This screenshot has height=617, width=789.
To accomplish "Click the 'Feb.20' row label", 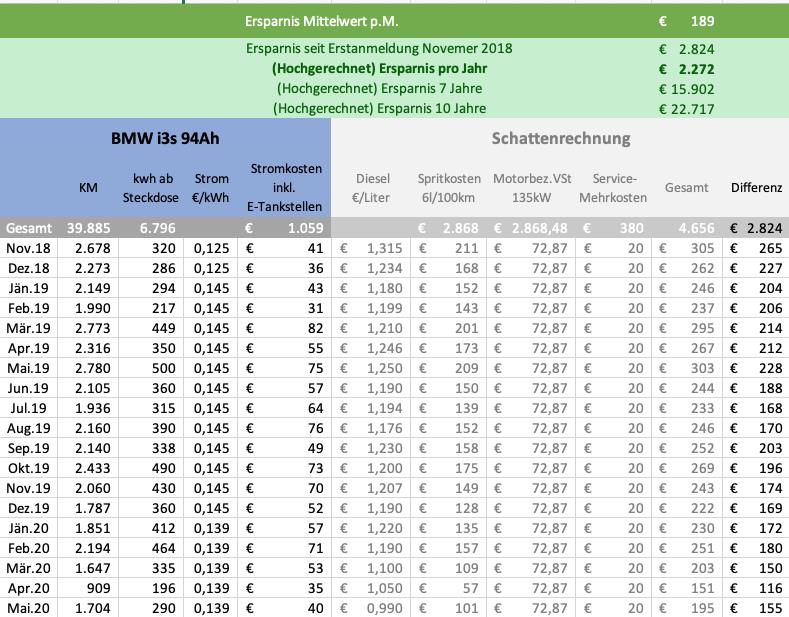I will pos(28,548).
